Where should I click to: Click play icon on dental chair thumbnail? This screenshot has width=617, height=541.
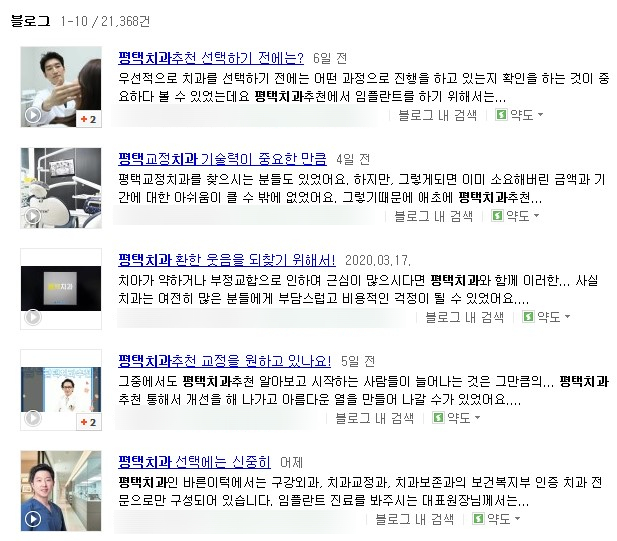point(33,216)
